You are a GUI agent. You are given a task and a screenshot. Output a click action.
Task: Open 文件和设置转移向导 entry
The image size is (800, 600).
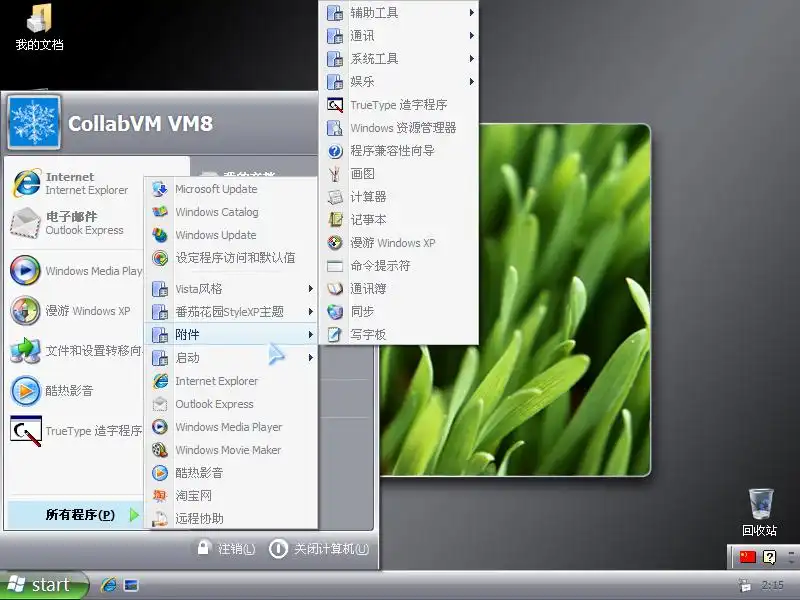coord(74,351)
